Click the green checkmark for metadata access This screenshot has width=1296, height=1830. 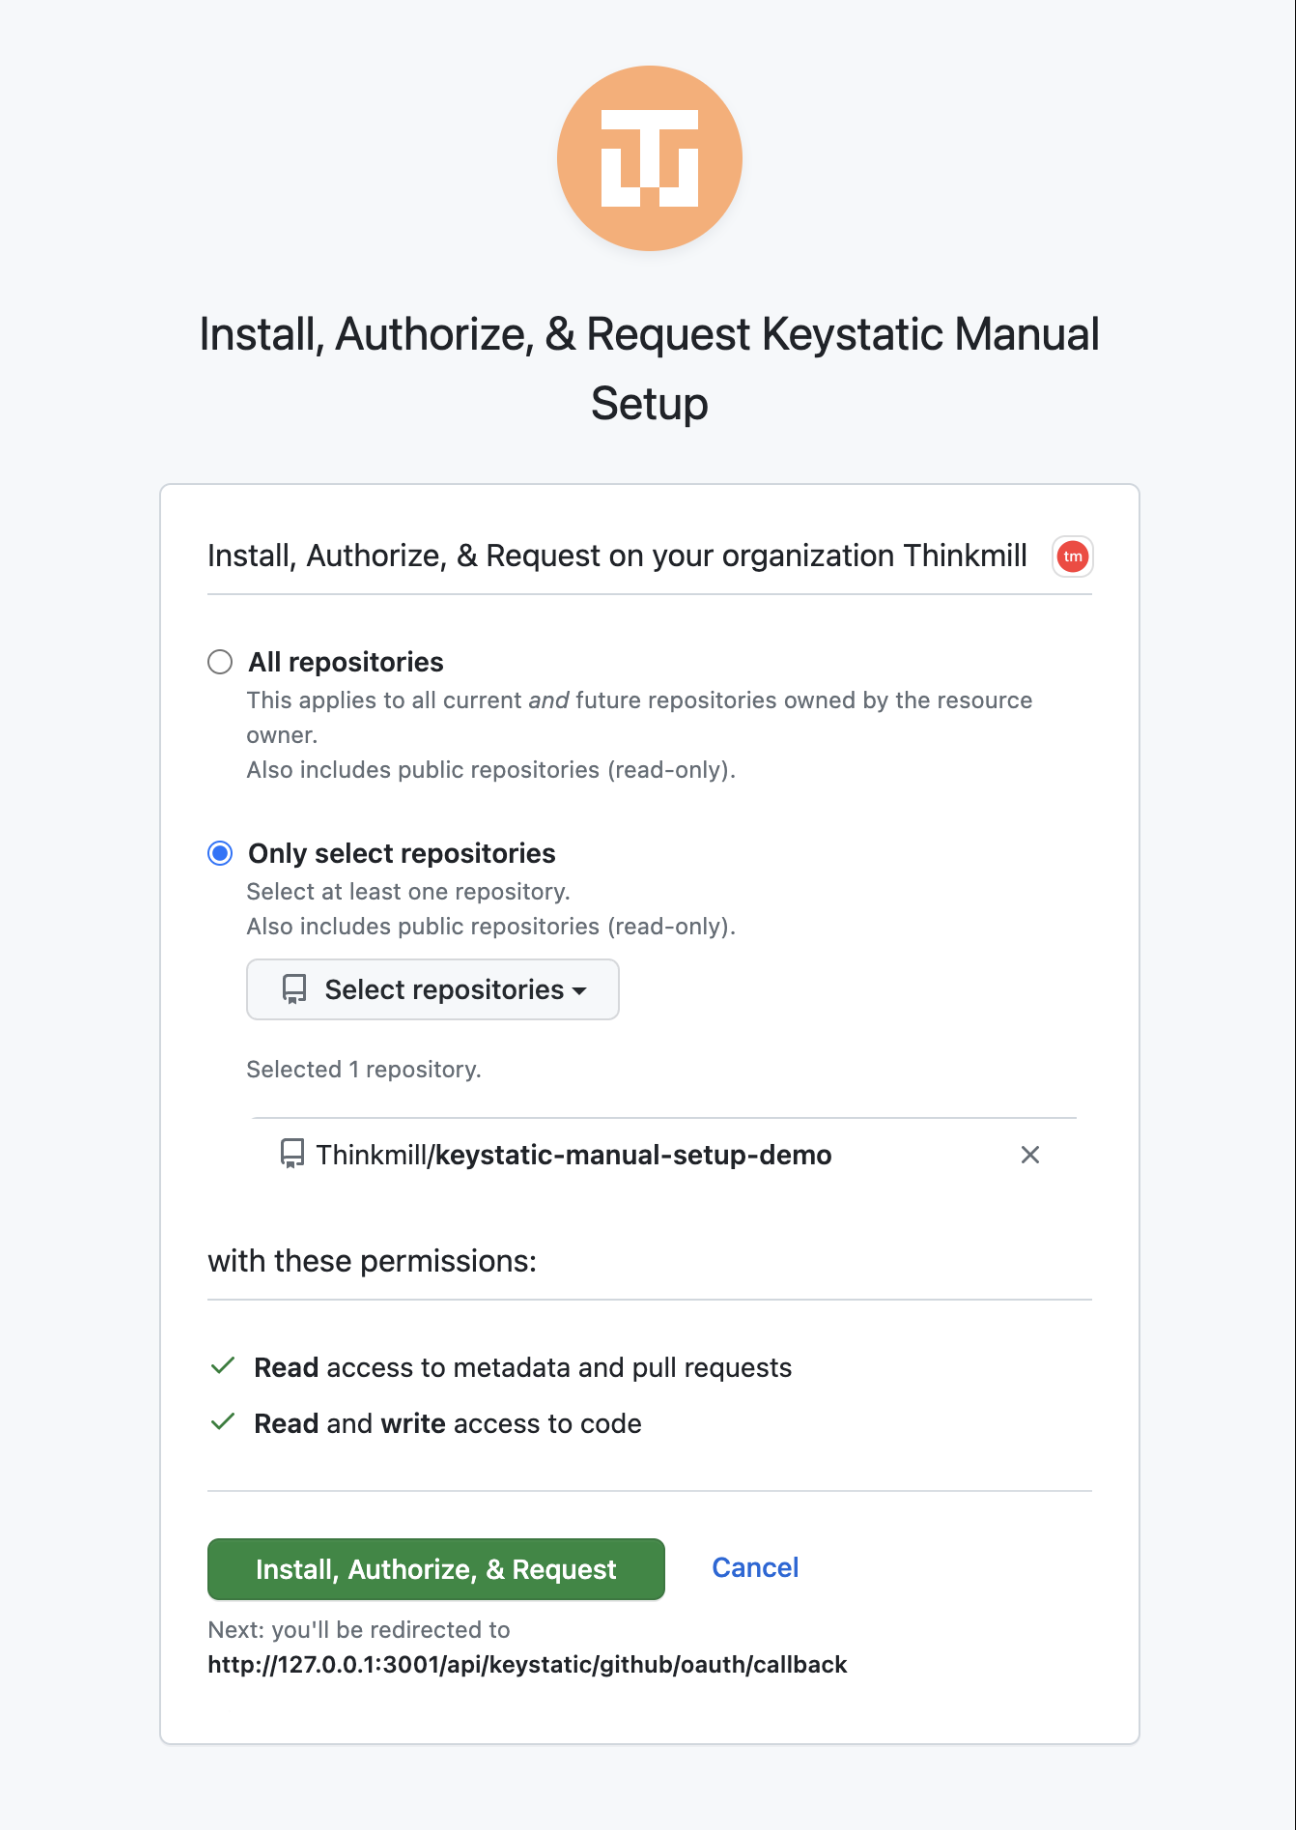223,1366
